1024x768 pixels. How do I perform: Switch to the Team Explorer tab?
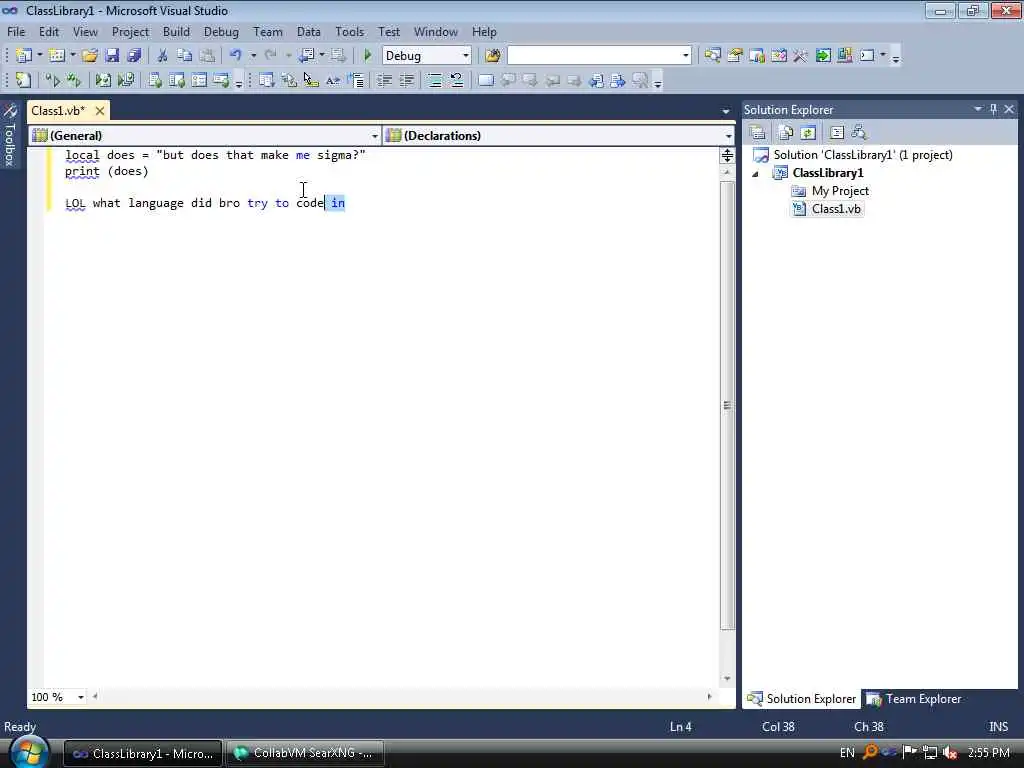pos(914,699)
